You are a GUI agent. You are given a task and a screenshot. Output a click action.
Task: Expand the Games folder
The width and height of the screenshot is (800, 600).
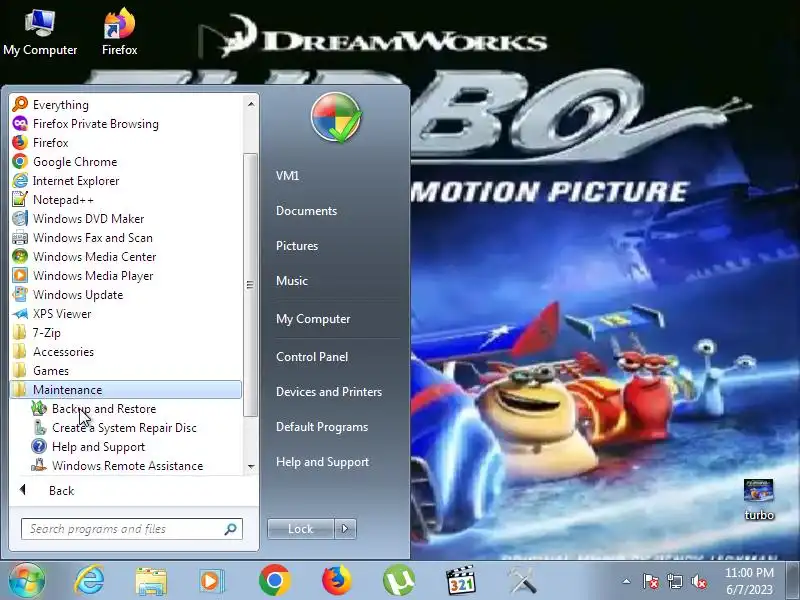coord(41,370)
